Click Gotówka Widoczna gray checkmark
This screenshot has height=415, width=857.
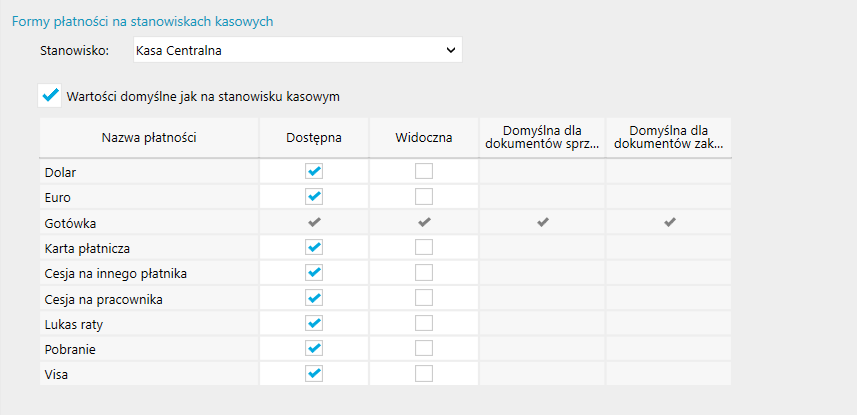pyautogui.click(x=424, y=222)
